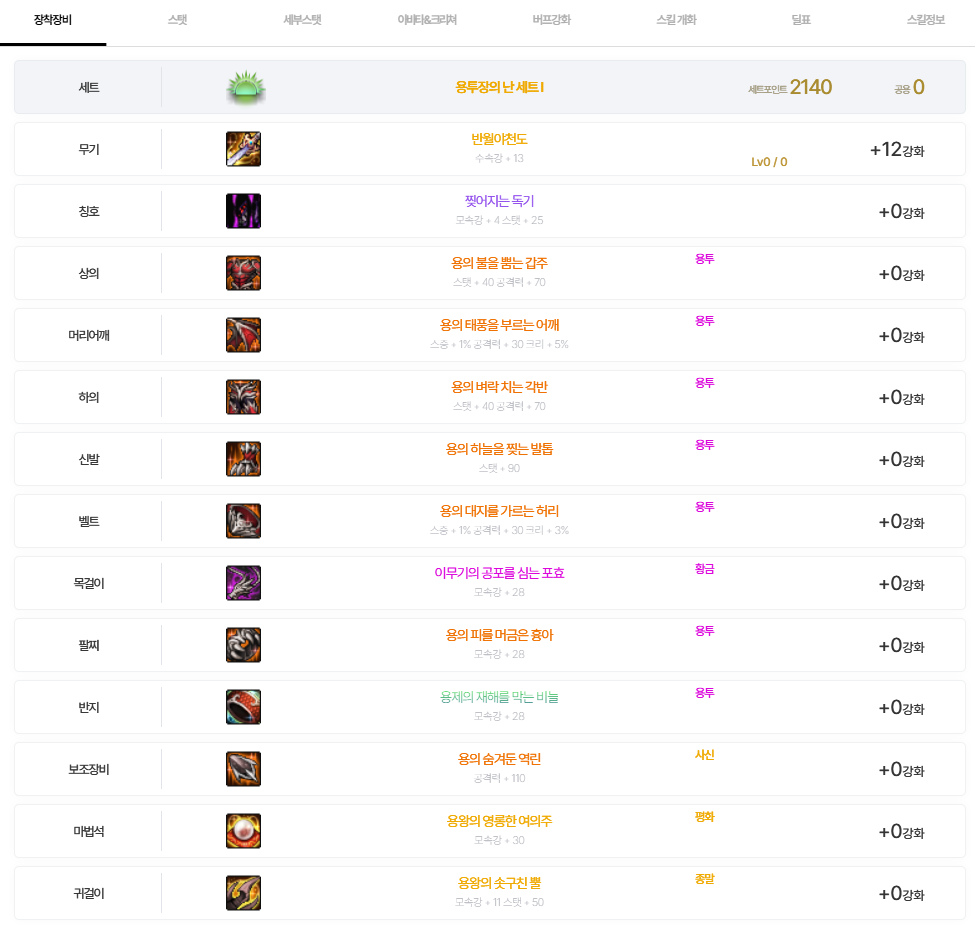Click the 상의 armor icon
Viewport: 975px width, 933px height.
click(x=243, y=273)
